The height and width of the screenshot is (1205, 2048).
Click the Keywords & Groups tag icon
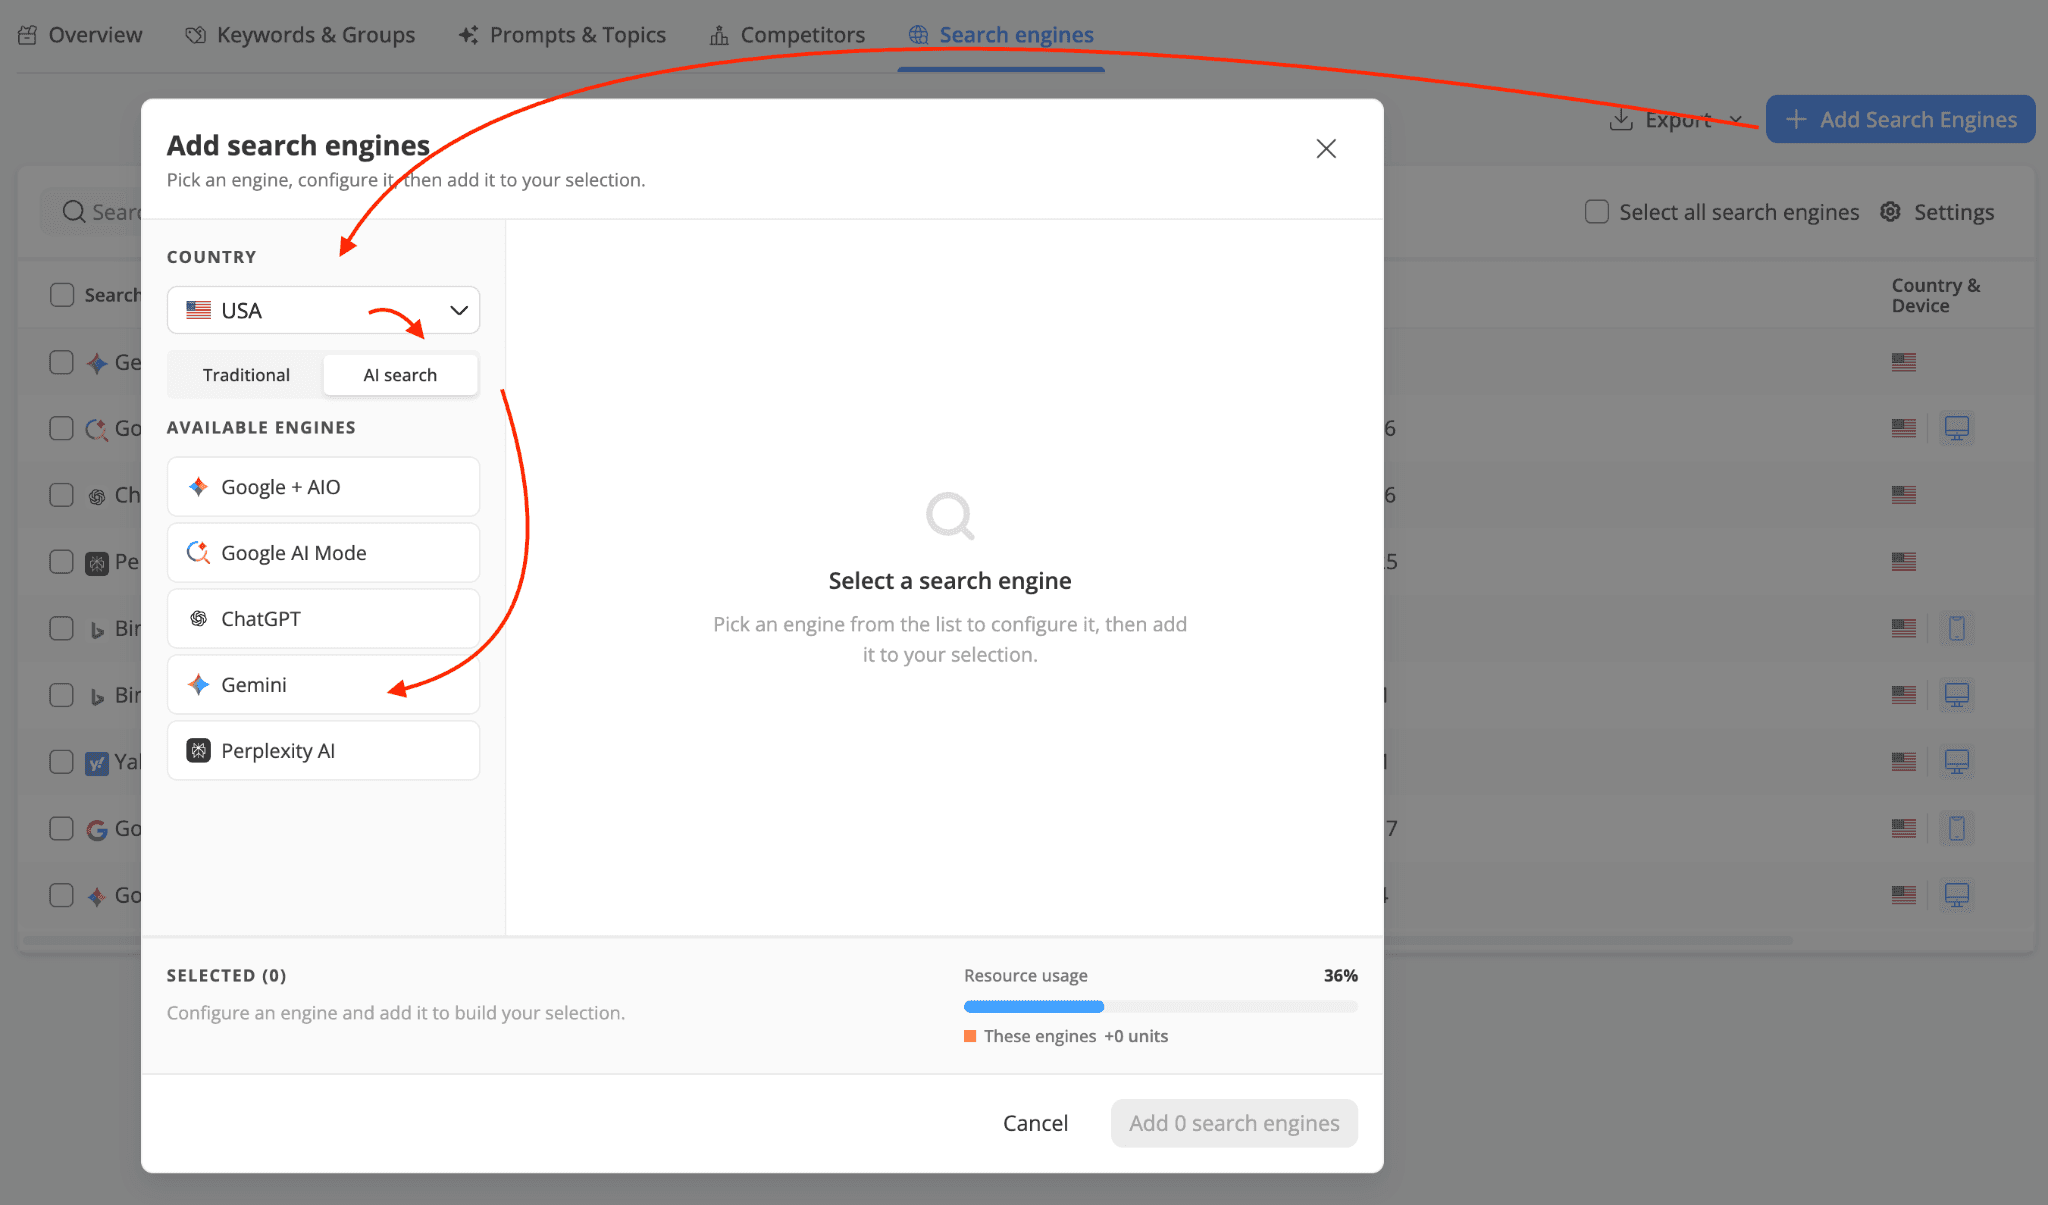[196, 35]
